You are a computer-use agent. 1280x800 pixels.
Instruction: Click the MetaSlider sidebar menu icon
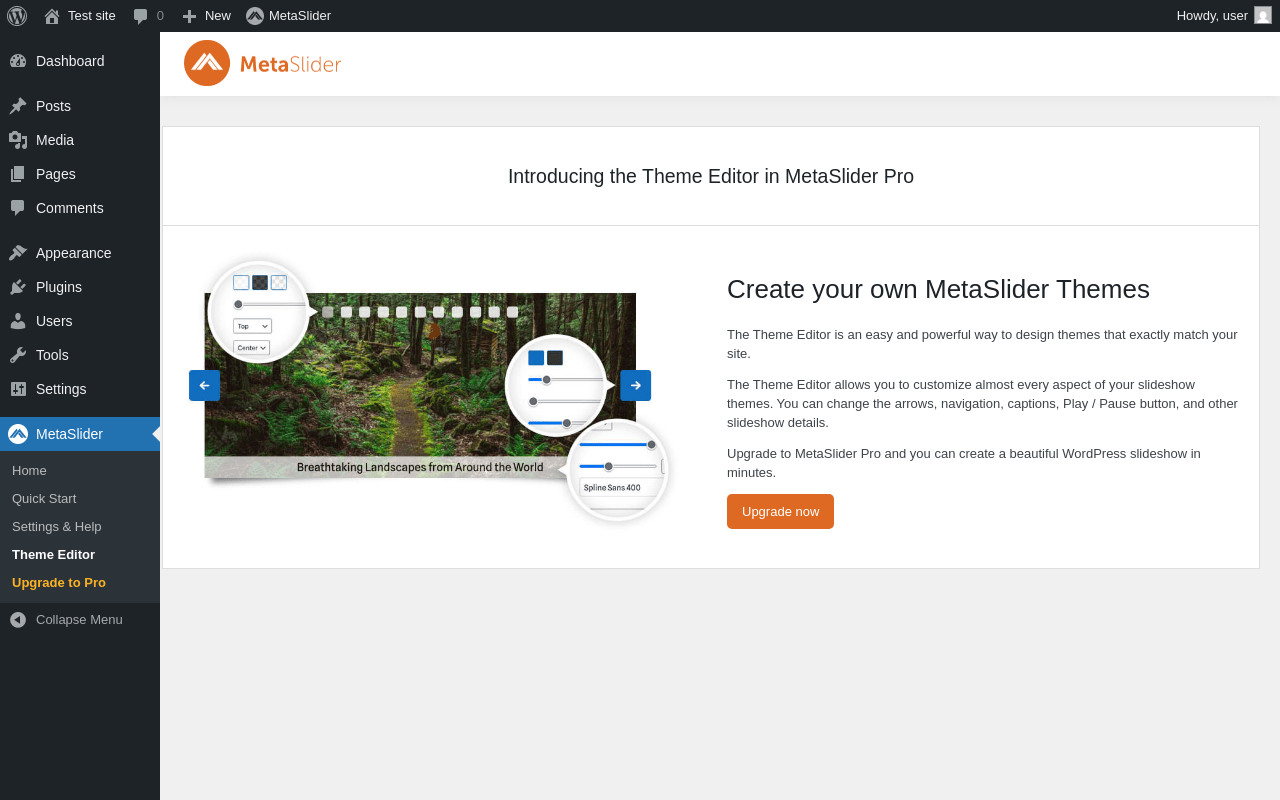pyautogui.click(x=18, y=434)
